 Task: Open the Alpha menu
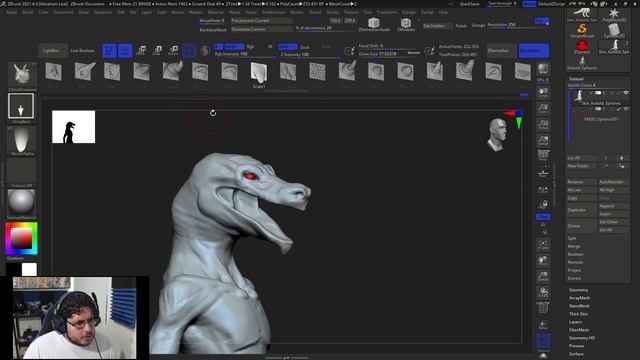tap(11, 12)
